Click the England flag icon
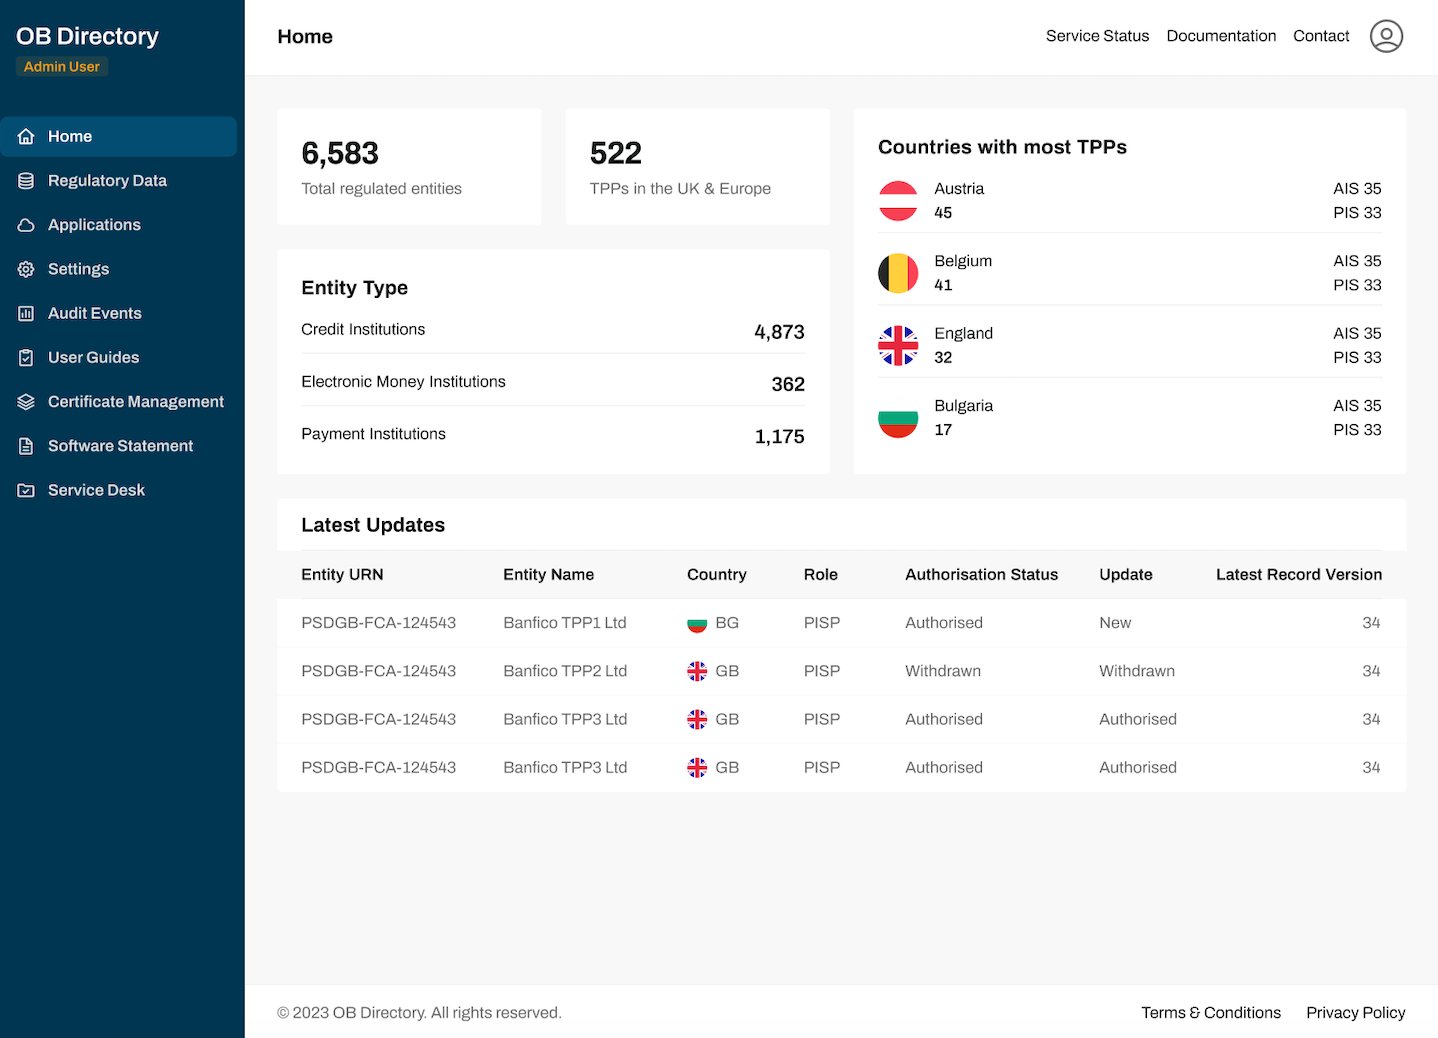 click(x=898, y=345)
